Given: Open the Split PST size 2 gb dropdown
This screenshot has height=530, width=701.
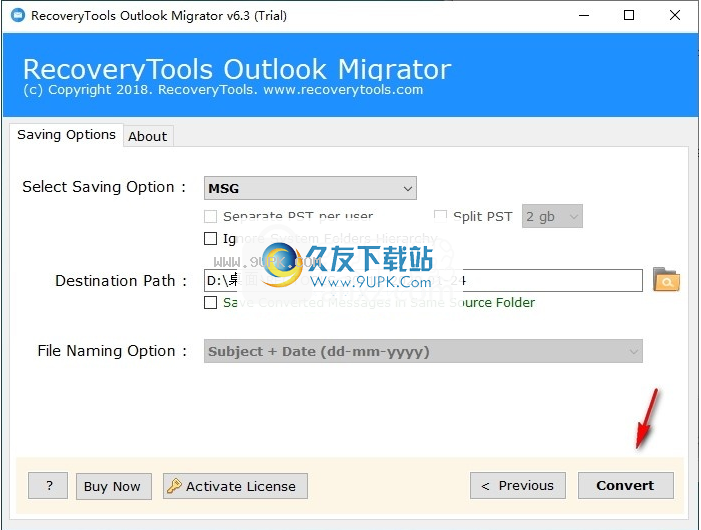Looking at the screenshot, I should [x=552, y=216].
